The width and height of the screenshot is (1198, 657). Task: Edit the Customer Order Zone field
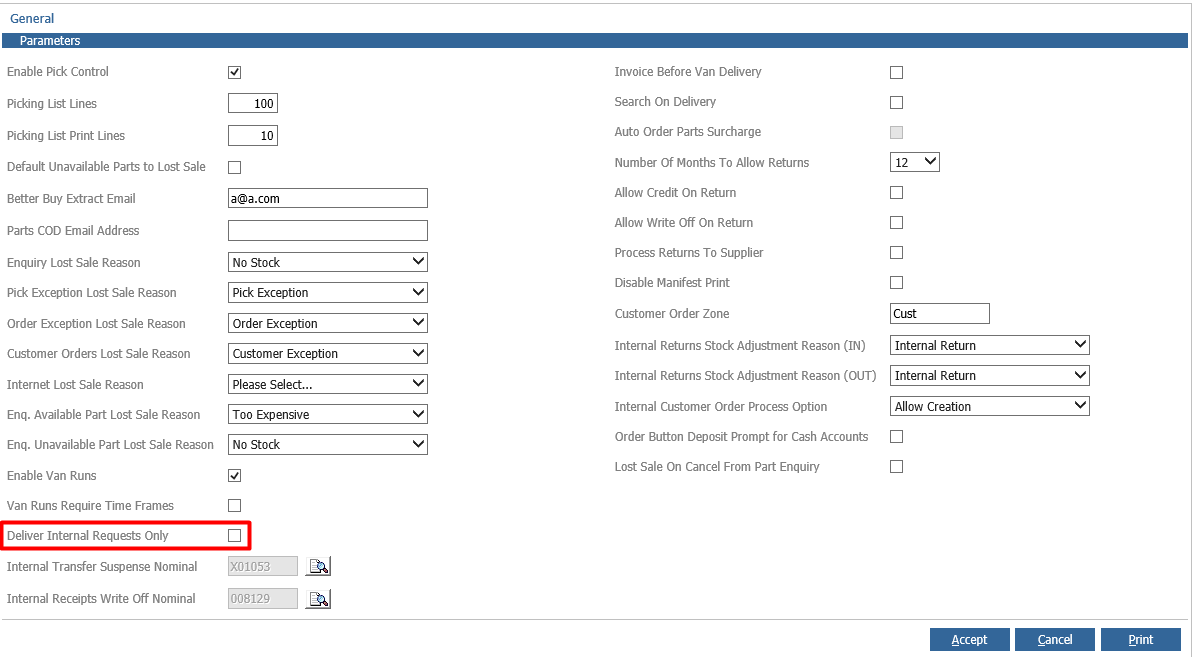(x=940, y=313)
